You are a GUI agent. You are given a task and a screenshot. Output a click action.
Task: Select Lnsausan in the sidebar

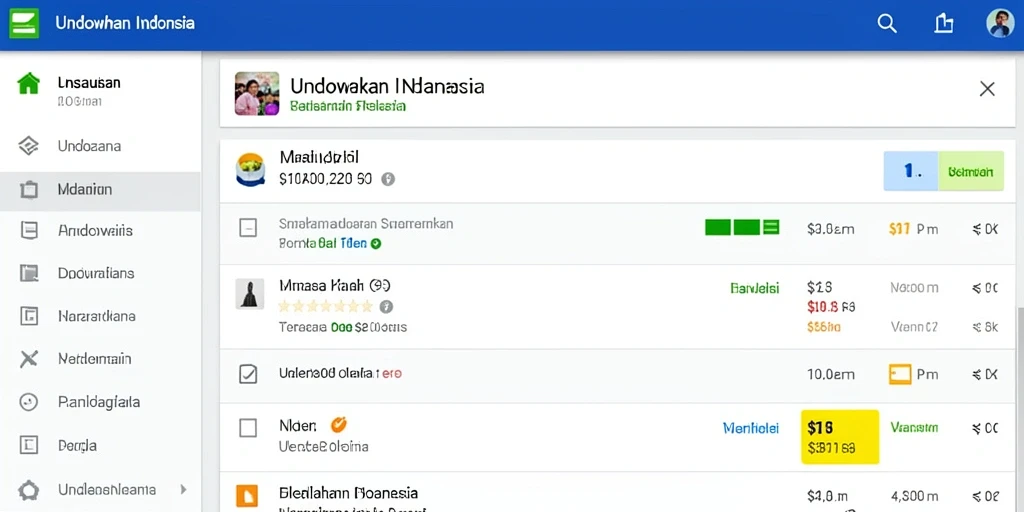click(89, 83)
